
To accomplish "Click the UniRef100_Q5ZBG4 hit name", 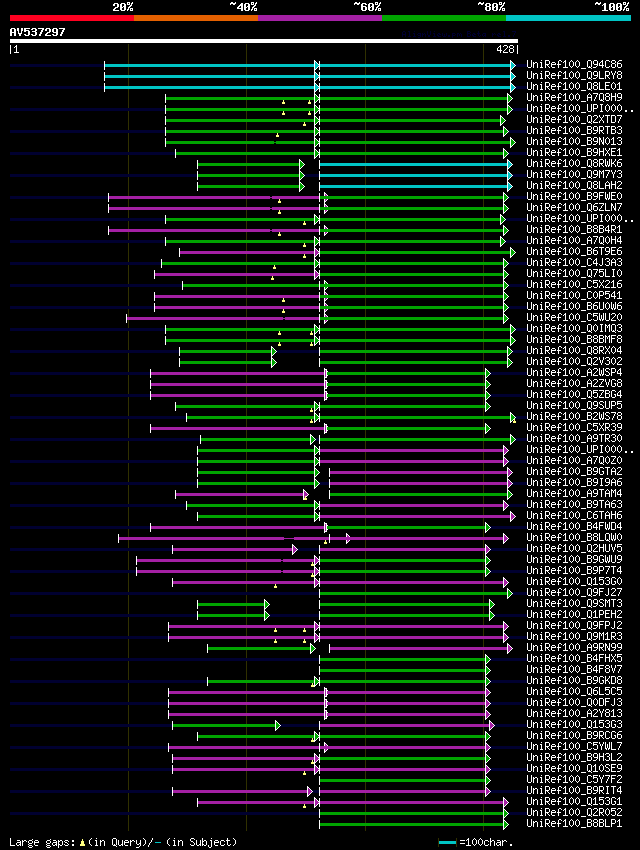I will 574,395.
